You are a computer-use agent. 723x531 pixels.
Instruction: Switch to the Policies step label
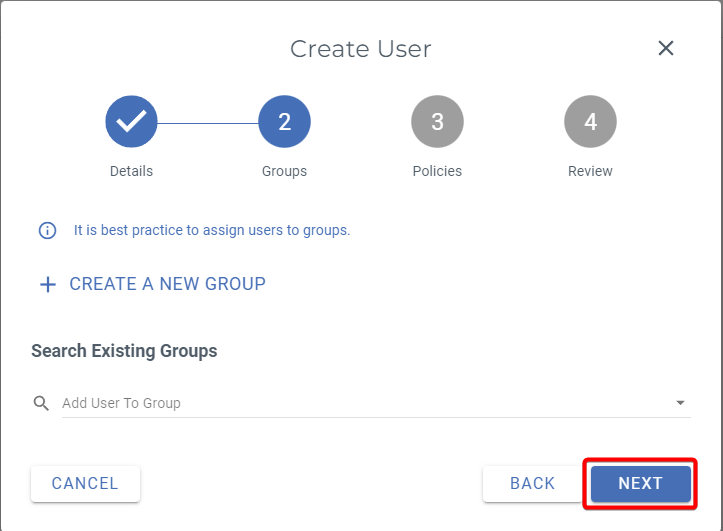click(x=437, y=171)
